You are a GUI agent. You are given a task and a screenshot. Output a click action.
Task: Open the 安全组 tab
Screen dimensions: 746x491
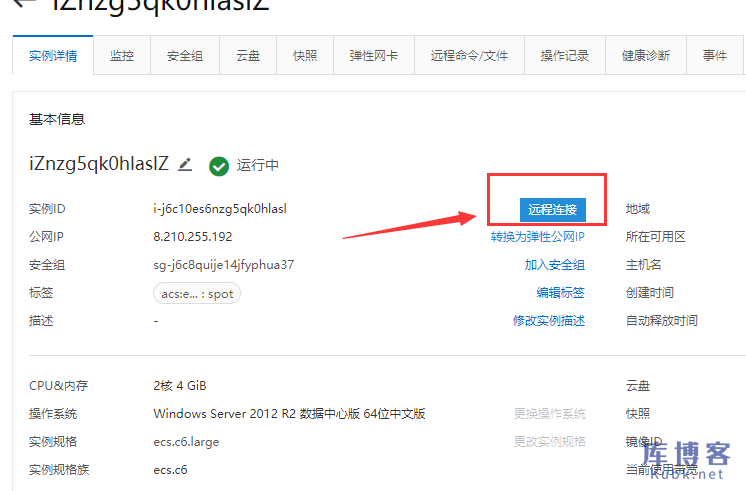(x=185, y=55)
